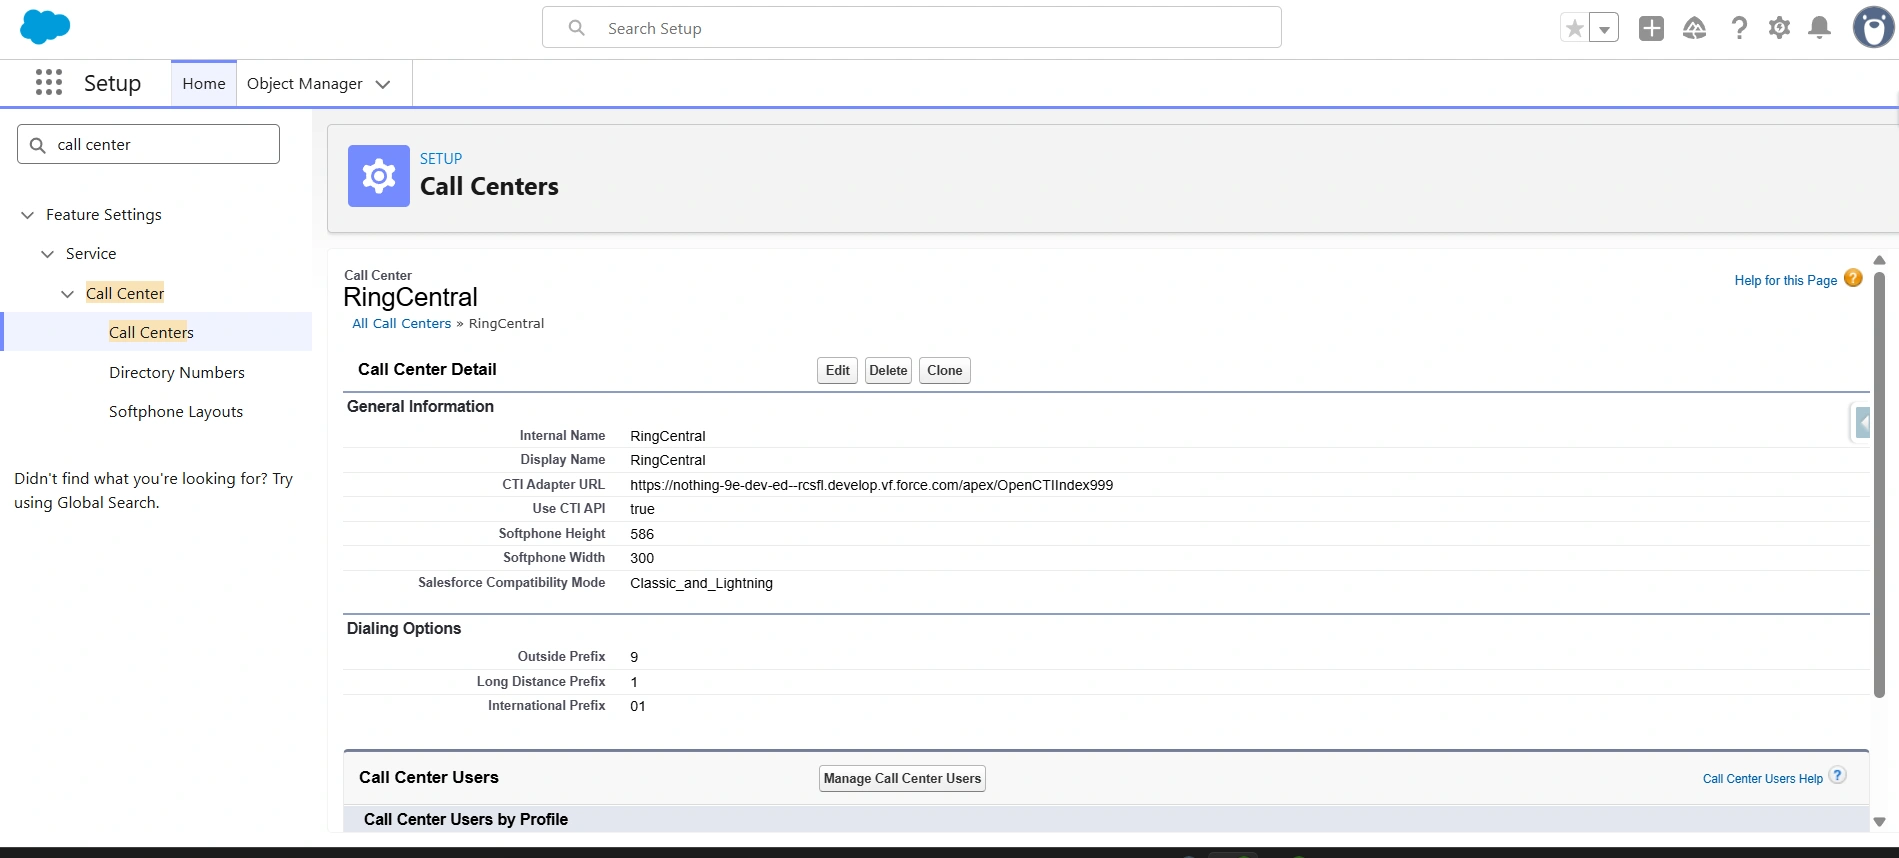Open the Global Actions plus icon
Screen dimensions: 1899x858
pos(1651,28)
